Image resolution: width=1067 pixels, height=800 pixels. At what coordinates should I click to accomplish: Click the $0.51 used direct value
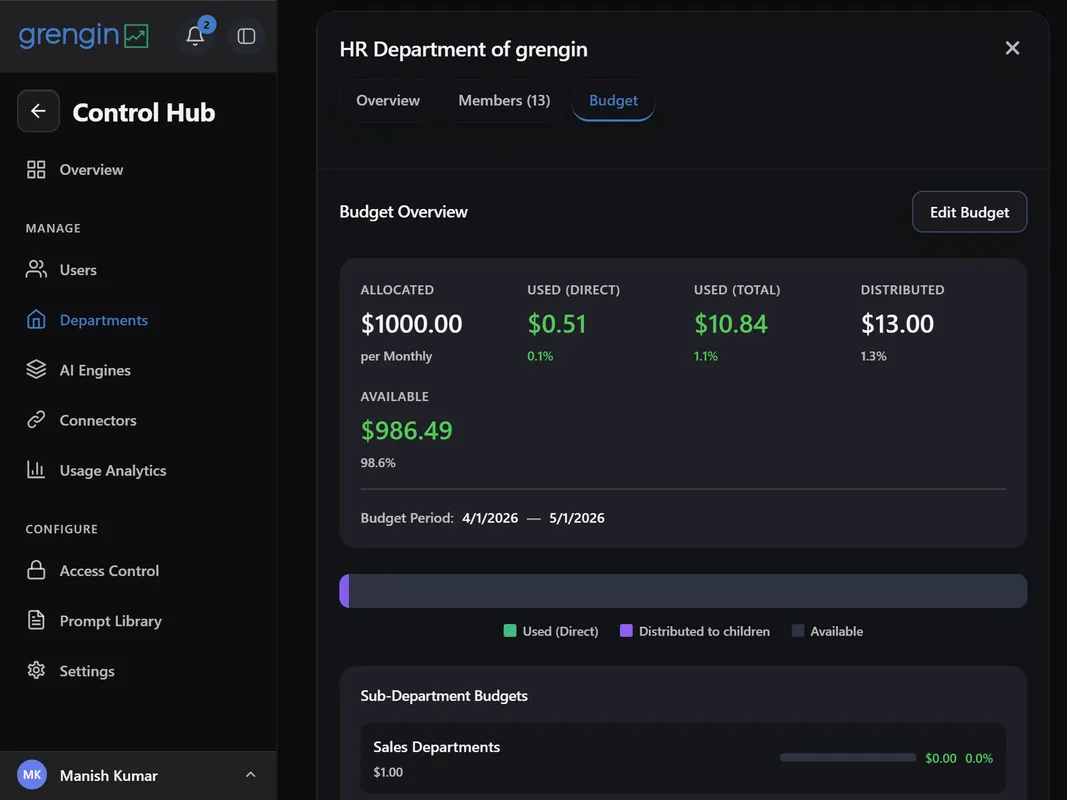557,324
